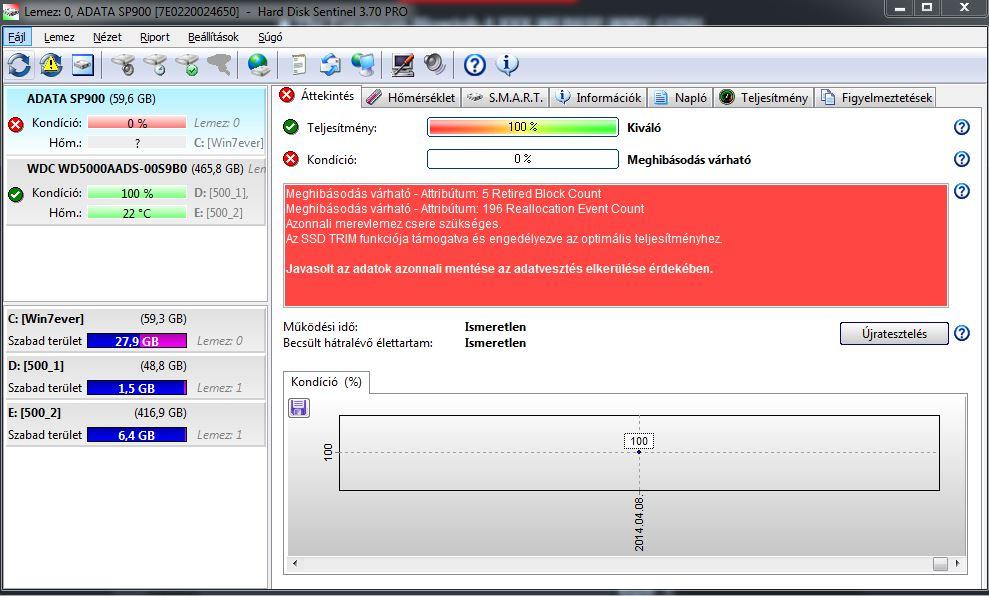Click the '5 Retired Block Count' warning line
The image size is (989, 596).
pyautogui.click(x=443, y=194)
